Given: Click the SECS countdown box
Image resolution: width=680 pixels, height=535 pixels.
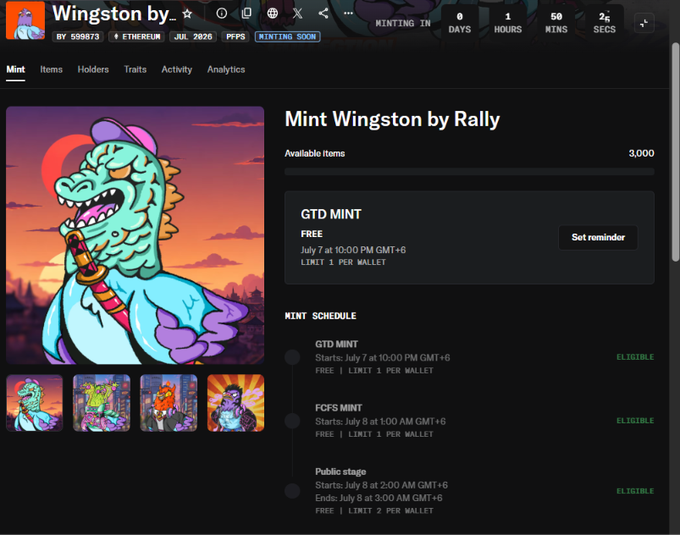Looking at the screenshot, I should 604,23.
